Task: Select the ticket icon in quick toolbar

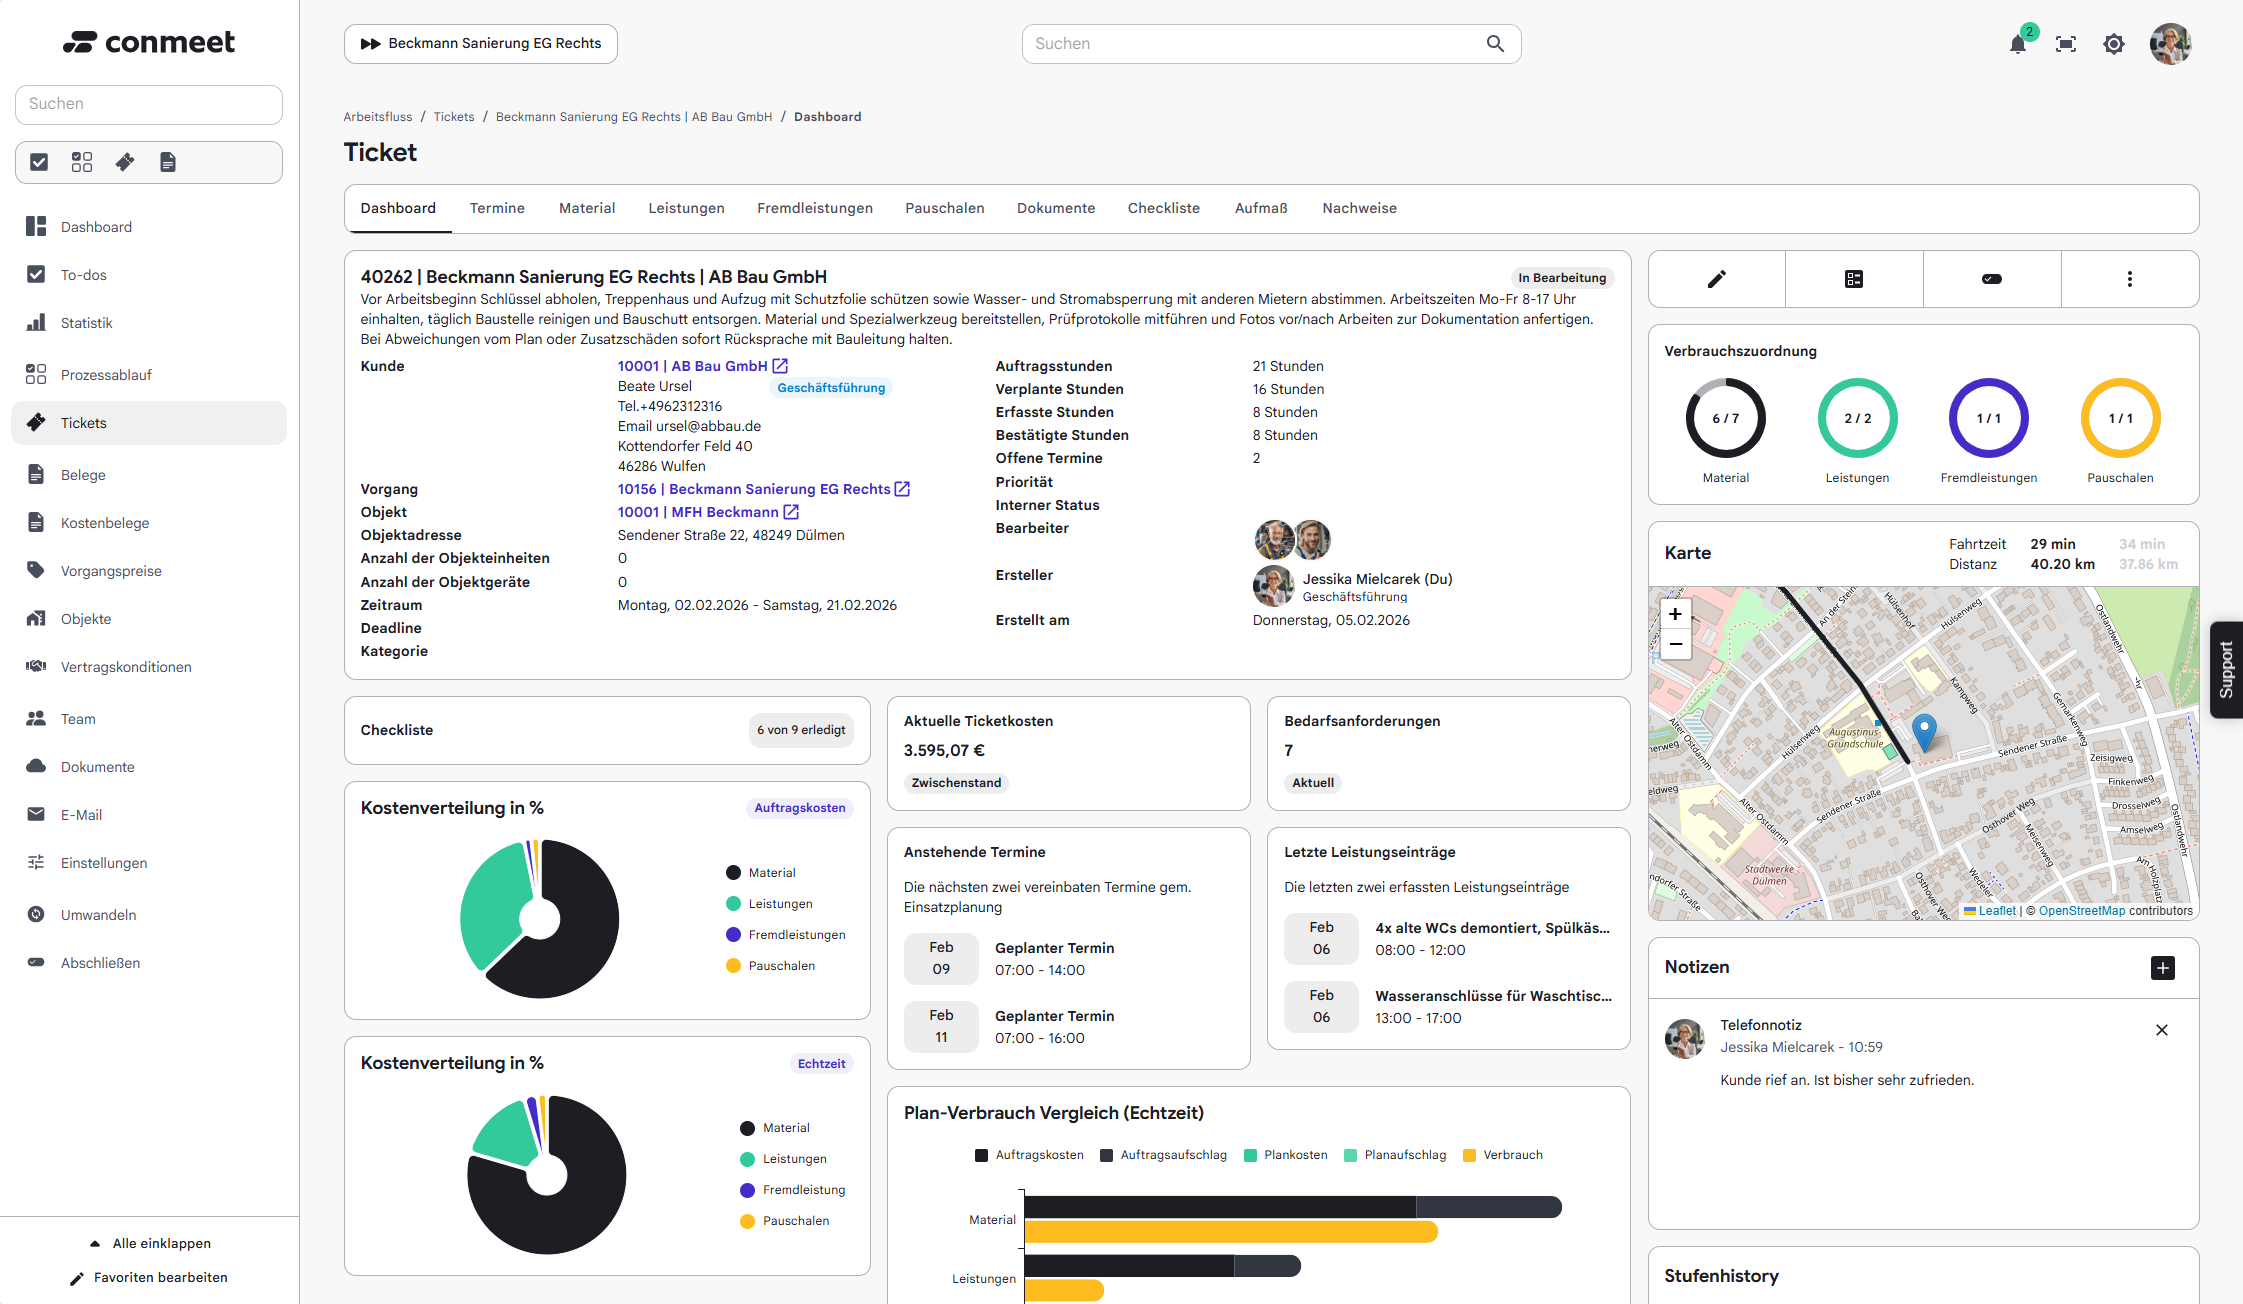Action: 125,162
